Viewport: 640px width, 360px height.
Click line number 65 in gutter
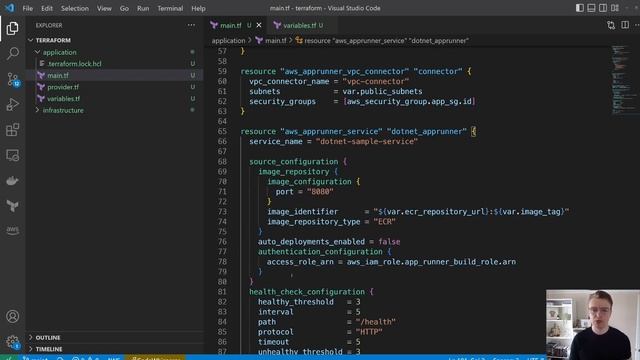(222, 131)
